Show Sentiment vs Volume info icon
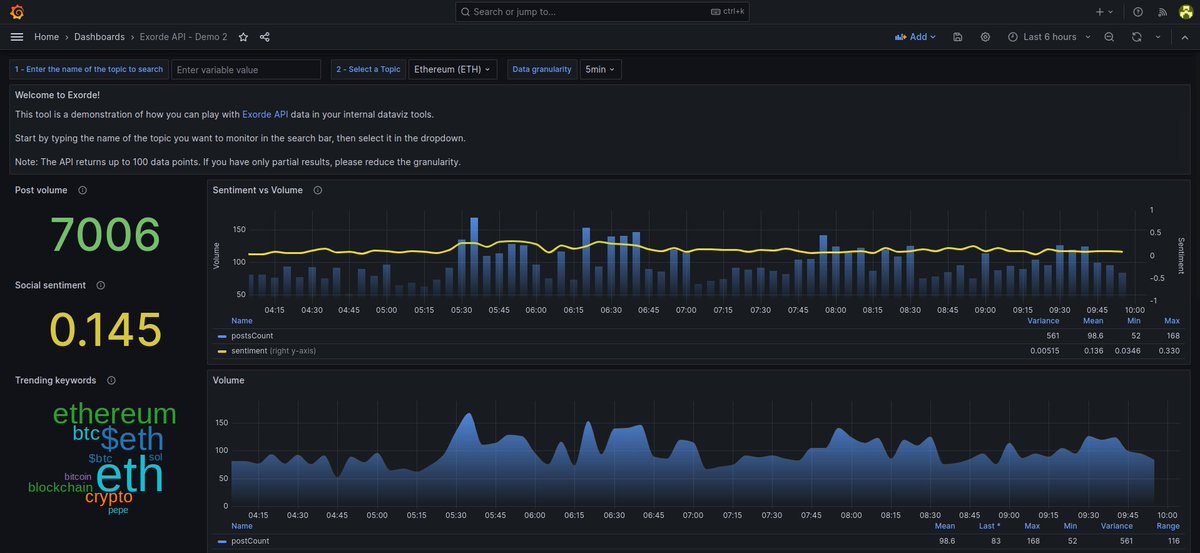Image resolution: width=1200 pixels, height=553 pixels. [x=318, y=190]
